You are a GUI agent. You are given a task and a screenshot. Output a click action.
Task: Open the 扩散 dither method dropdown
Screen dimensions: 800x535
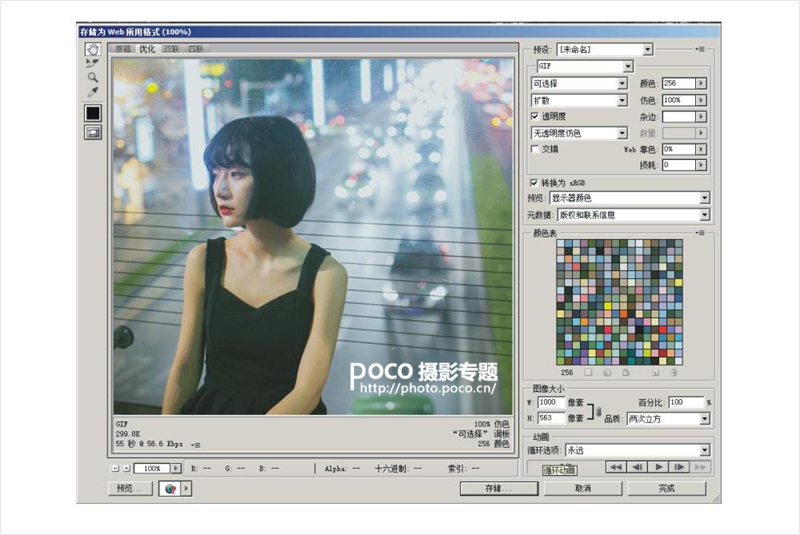tap(579, 100)
